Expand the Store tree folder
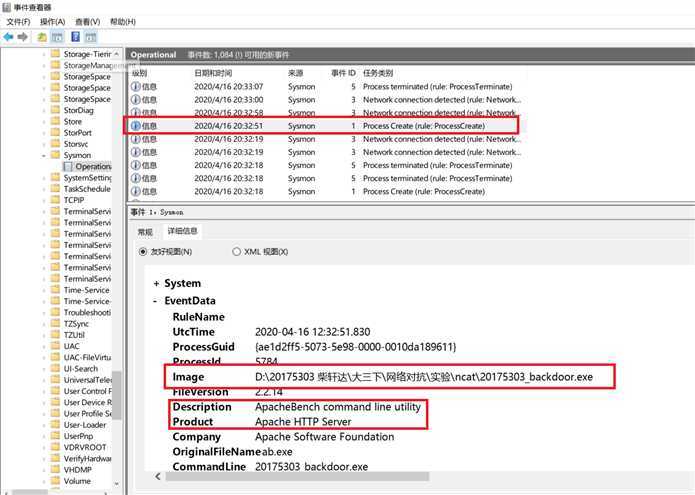 tap(44, 121)
